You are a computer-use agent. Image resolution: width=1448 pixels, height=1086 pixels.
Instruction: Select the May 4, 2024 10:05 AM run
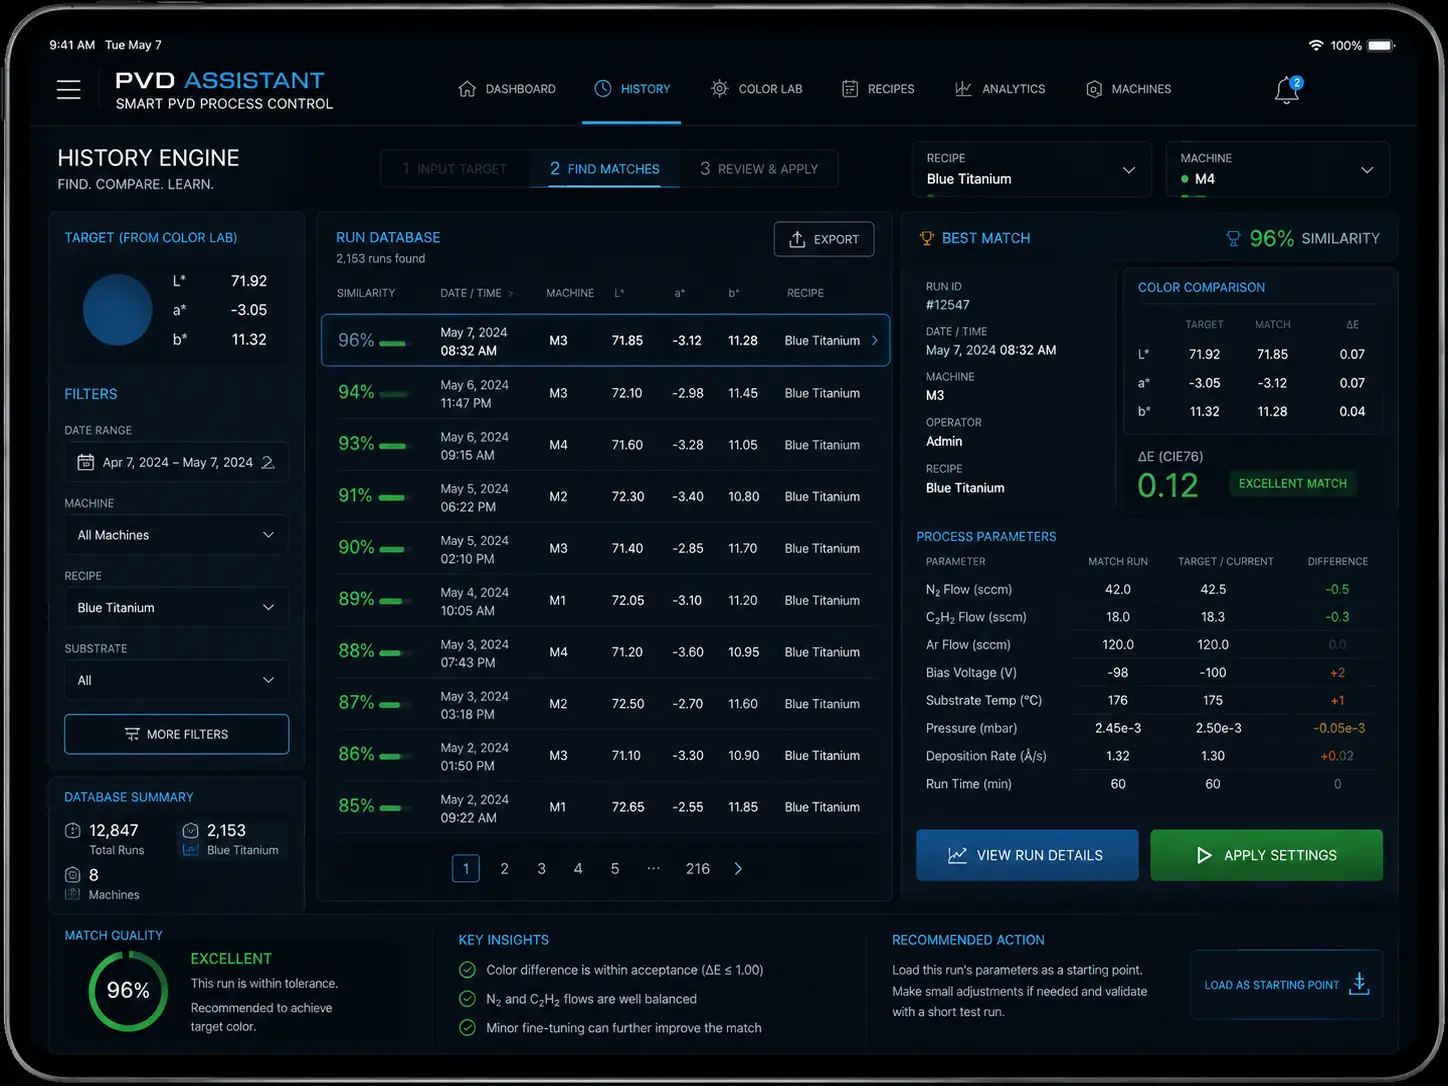point(604,601)
